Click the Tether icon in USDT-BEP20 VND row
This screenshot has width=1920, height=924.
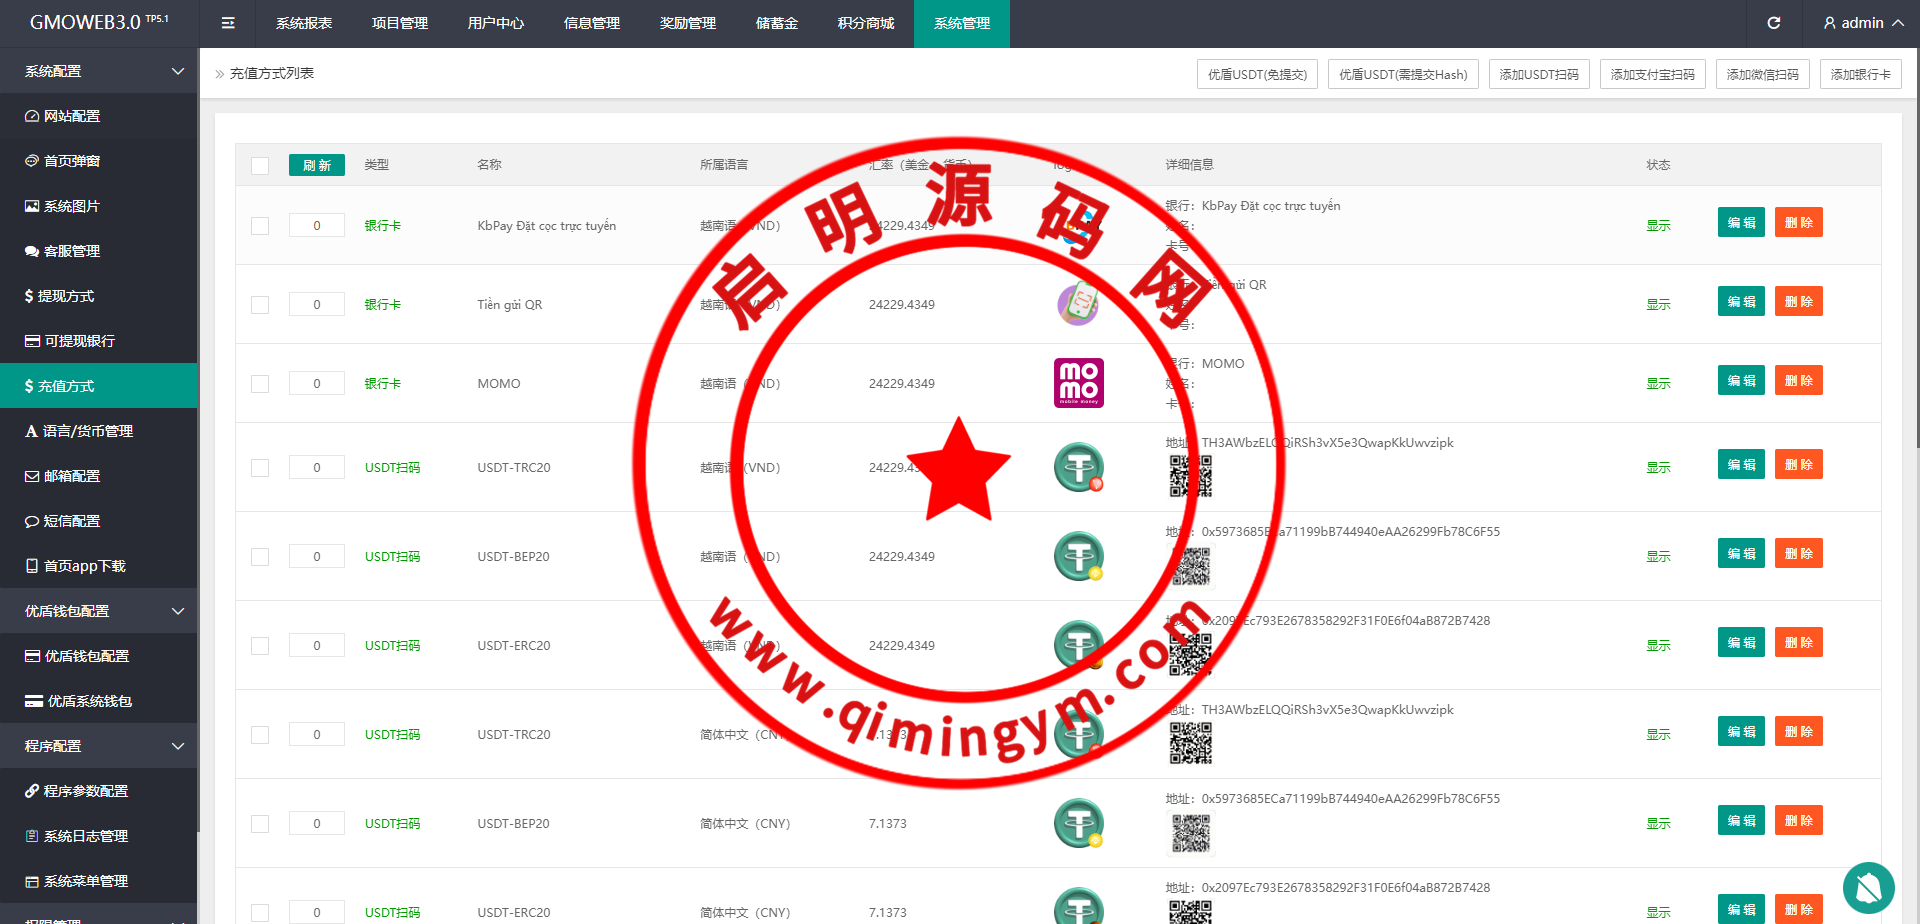1078,556
